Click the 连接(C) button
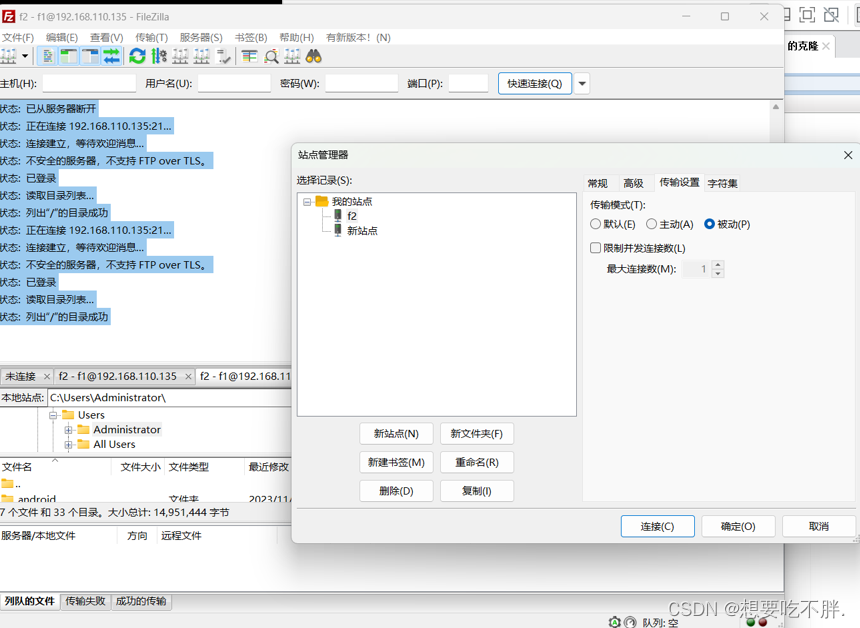Viewport: 860px width, 628px height. (x=658, y=527)
